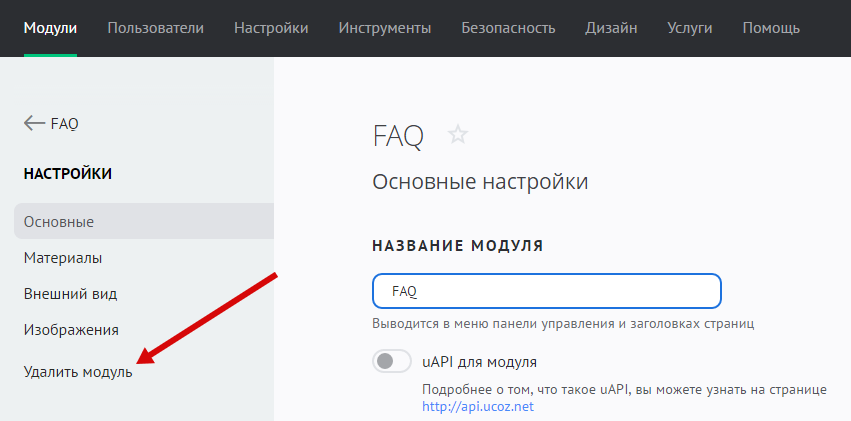Image resolution: width=851 pixels, height=421 pixels.
Task: Click the FAQ back link text
Action: (x=64, y=123)
